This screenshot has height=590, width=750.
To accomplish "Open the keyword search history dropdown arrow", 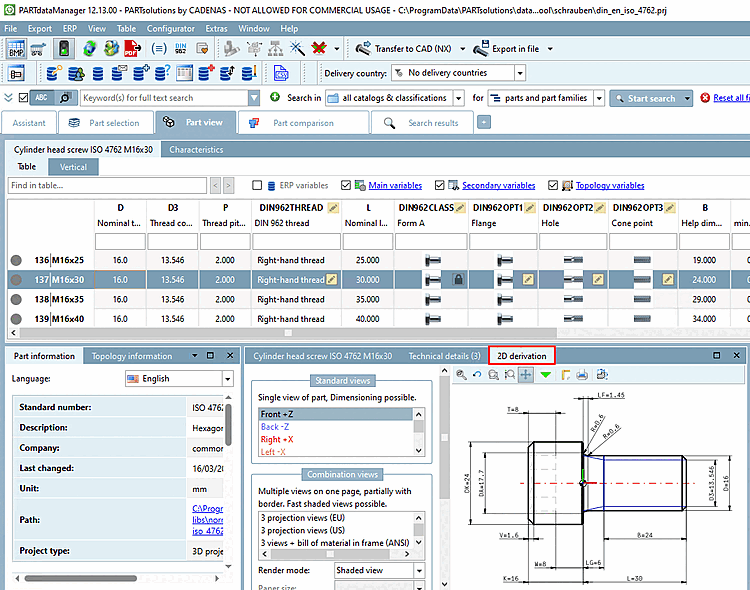I will click(254, 98).
